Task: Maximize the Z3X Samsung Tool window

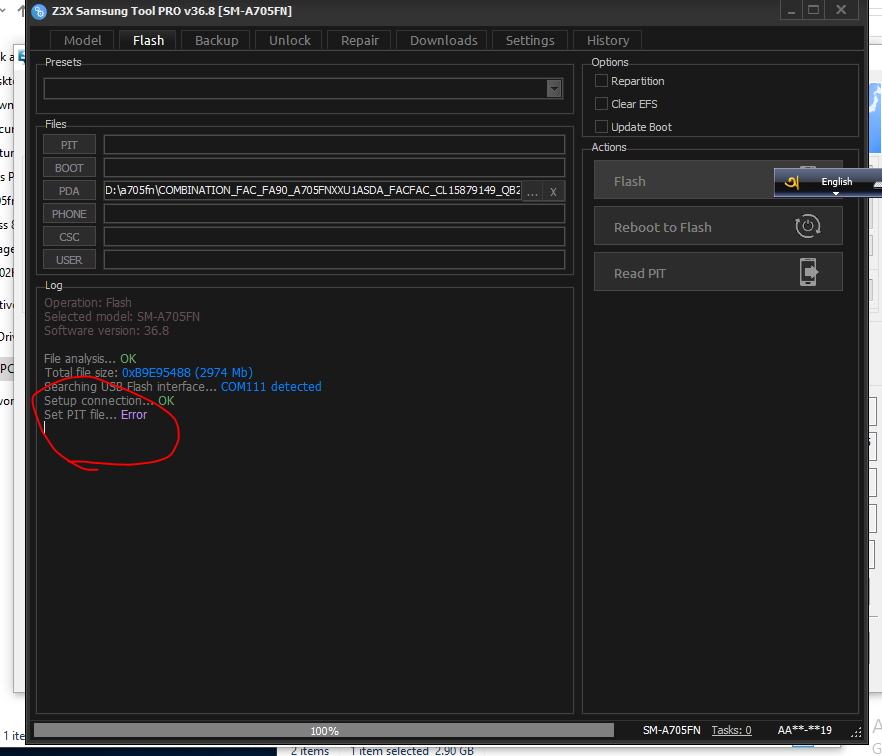Action: pos(813,11)
